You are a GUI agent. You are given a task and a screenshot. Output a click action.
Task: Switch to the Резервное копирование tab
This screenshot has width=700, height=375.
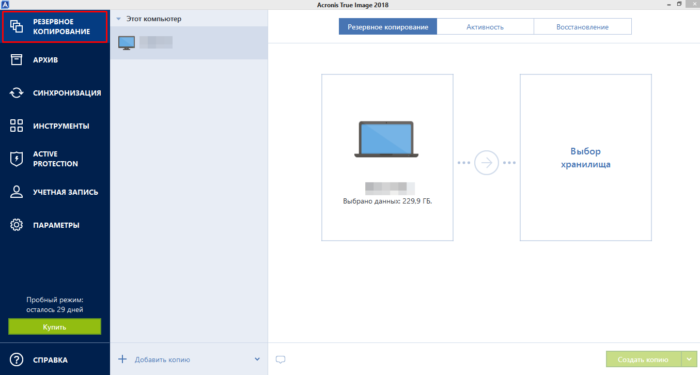tap(388, 27)
